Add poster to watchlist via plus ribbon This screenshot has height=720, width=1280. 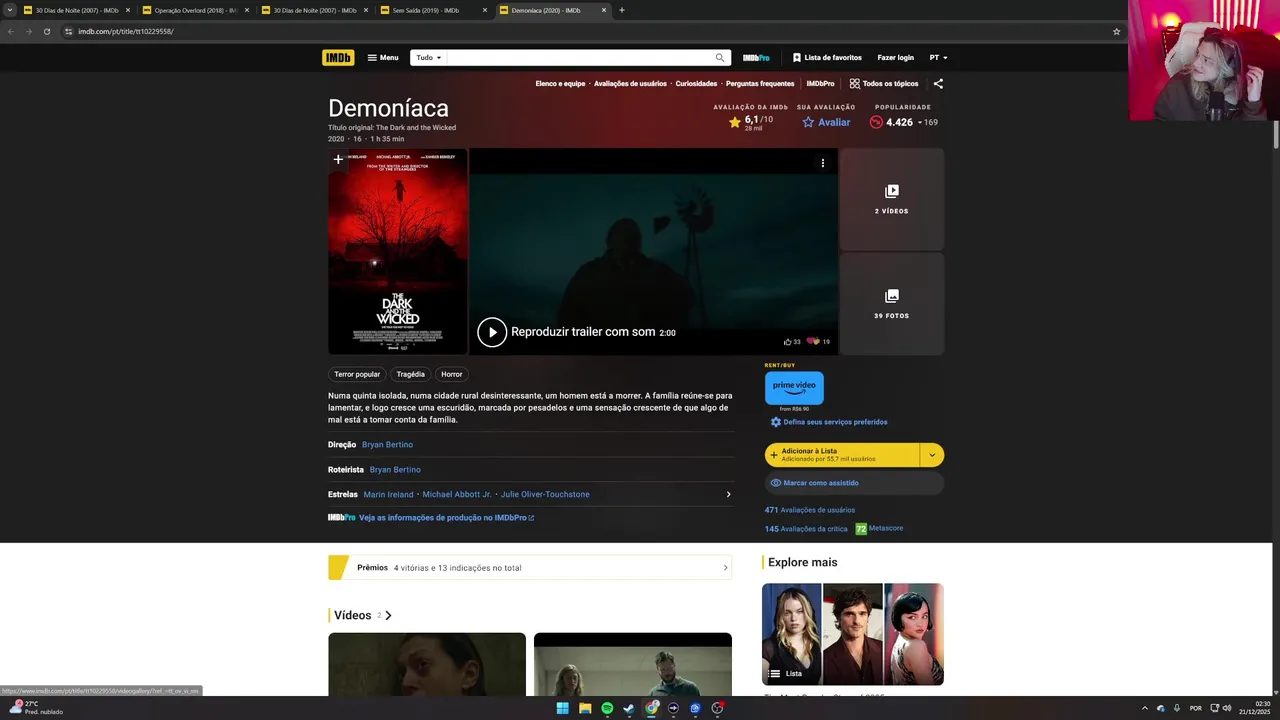coord(338,159)
